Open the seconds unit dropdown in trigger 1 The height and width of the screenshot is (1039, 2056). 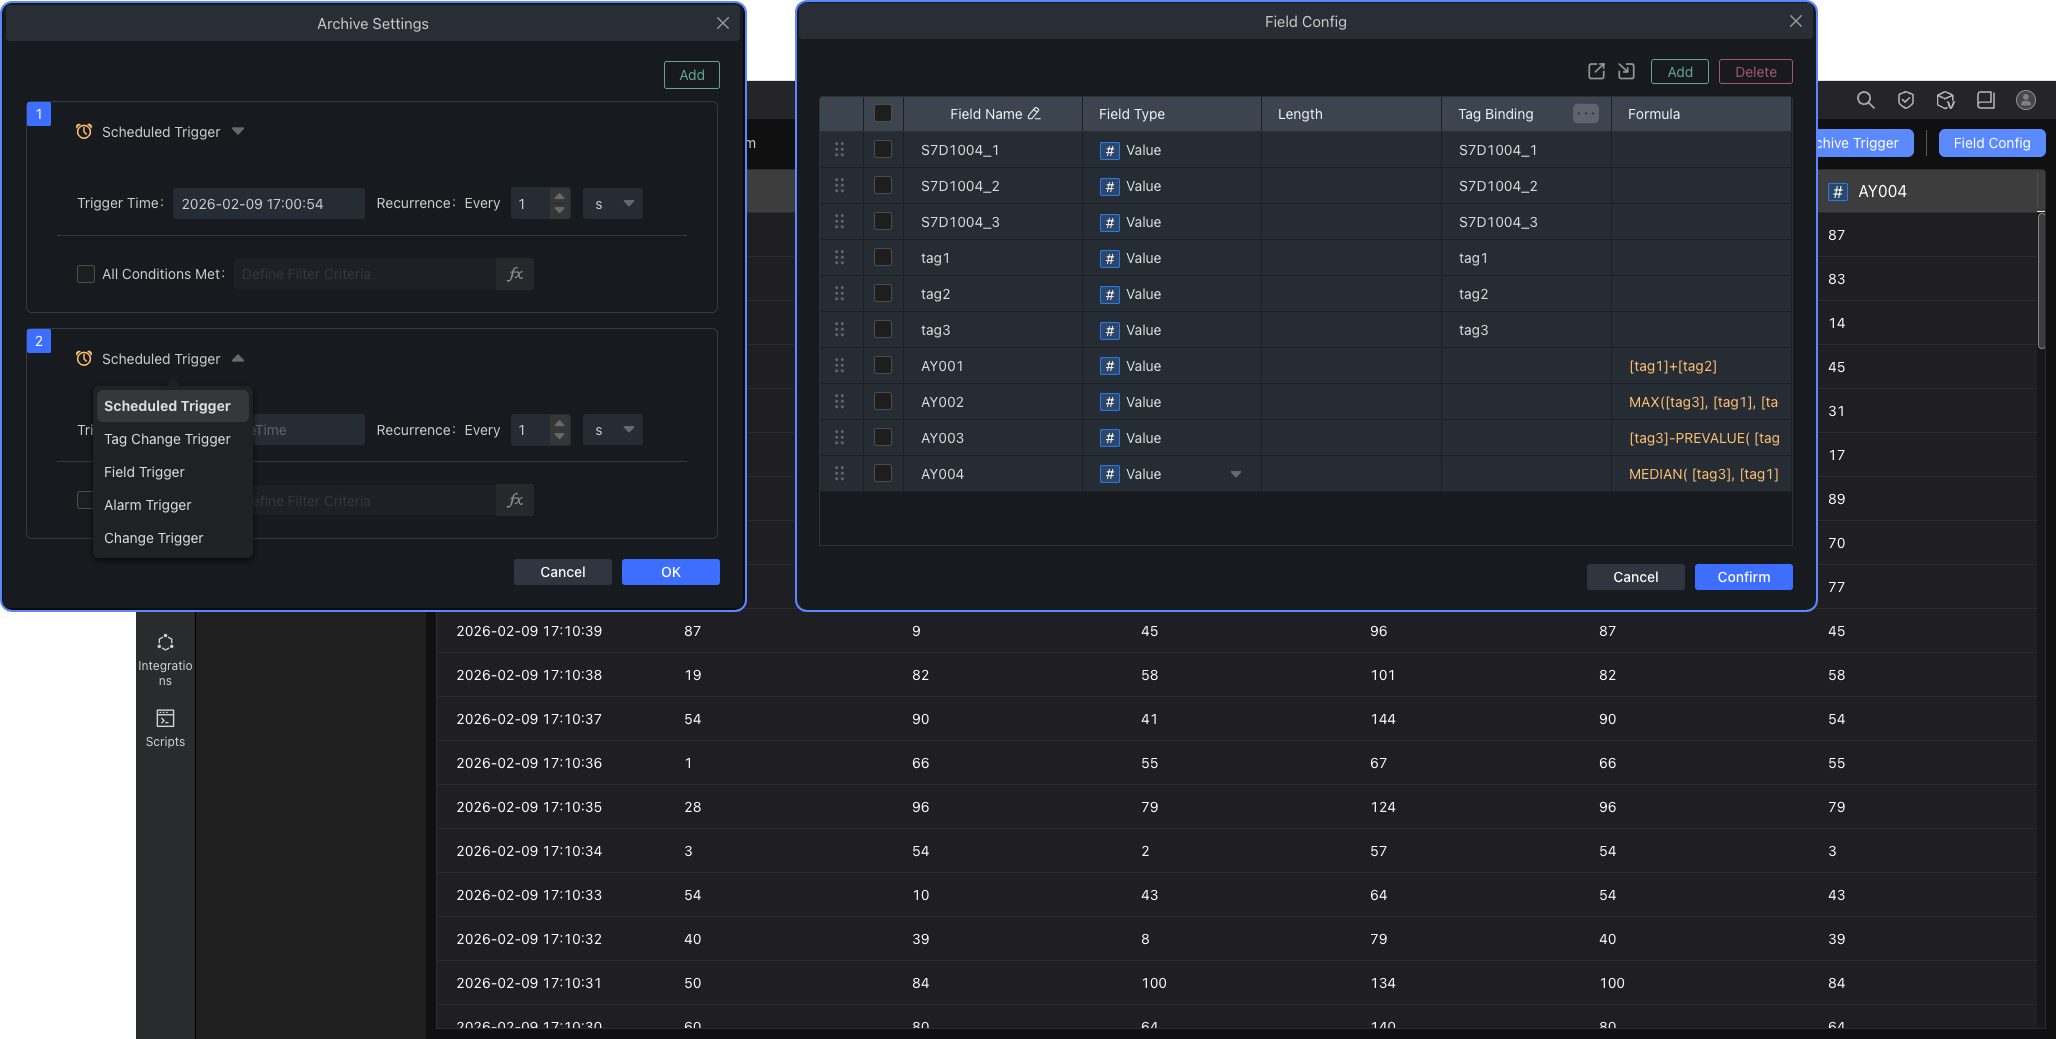click(612, 204)
